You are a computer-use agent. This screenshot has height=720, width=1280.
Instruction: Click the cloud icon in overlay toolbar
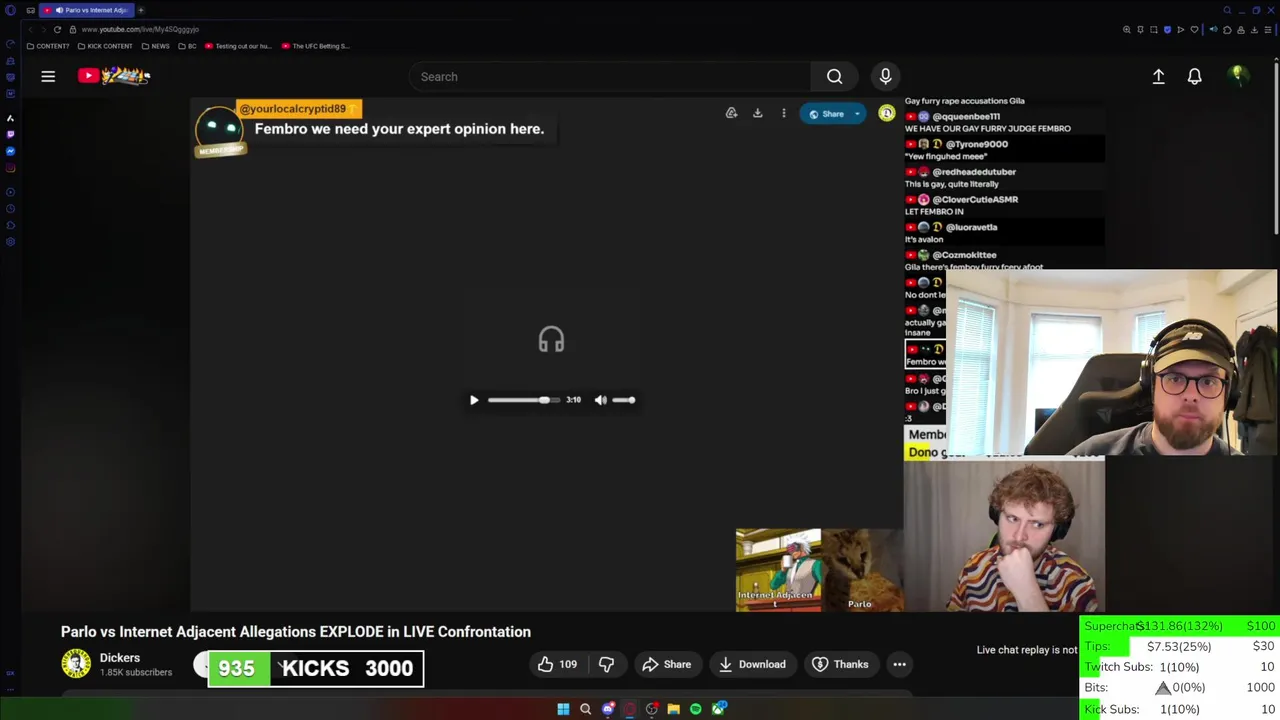(x=731, y=113)
